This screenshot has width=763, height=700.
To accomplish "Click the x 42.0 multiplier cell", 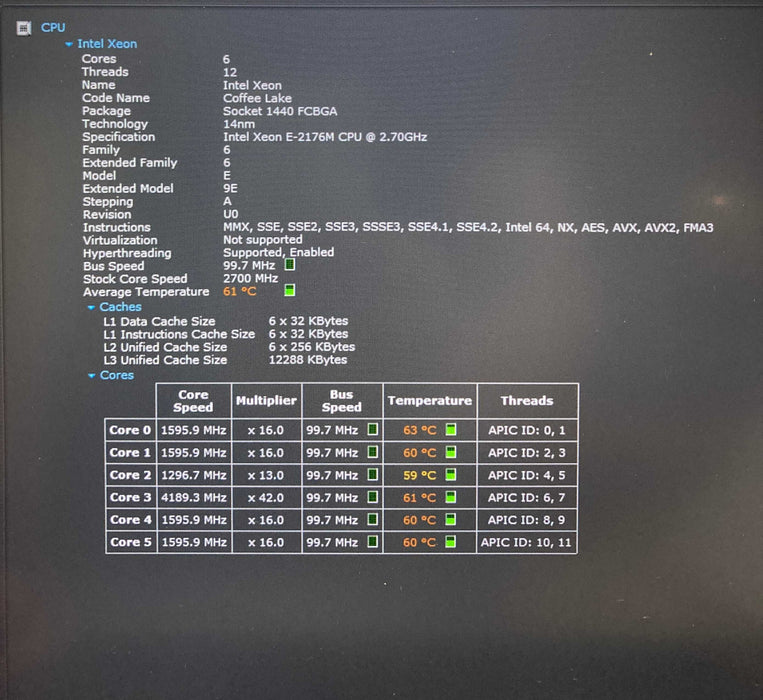I will (x=266, y=498).
